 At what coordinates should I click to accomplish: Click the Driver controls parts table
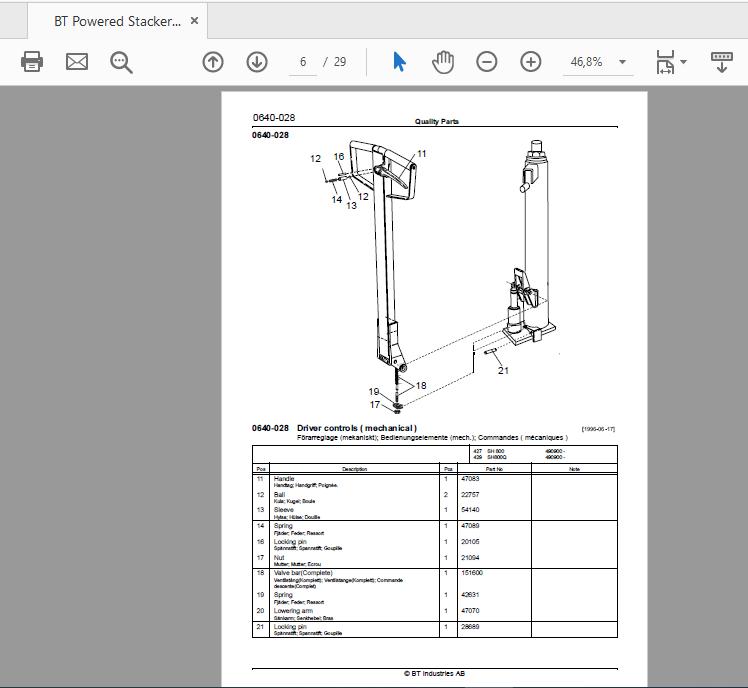coord(435,542)
